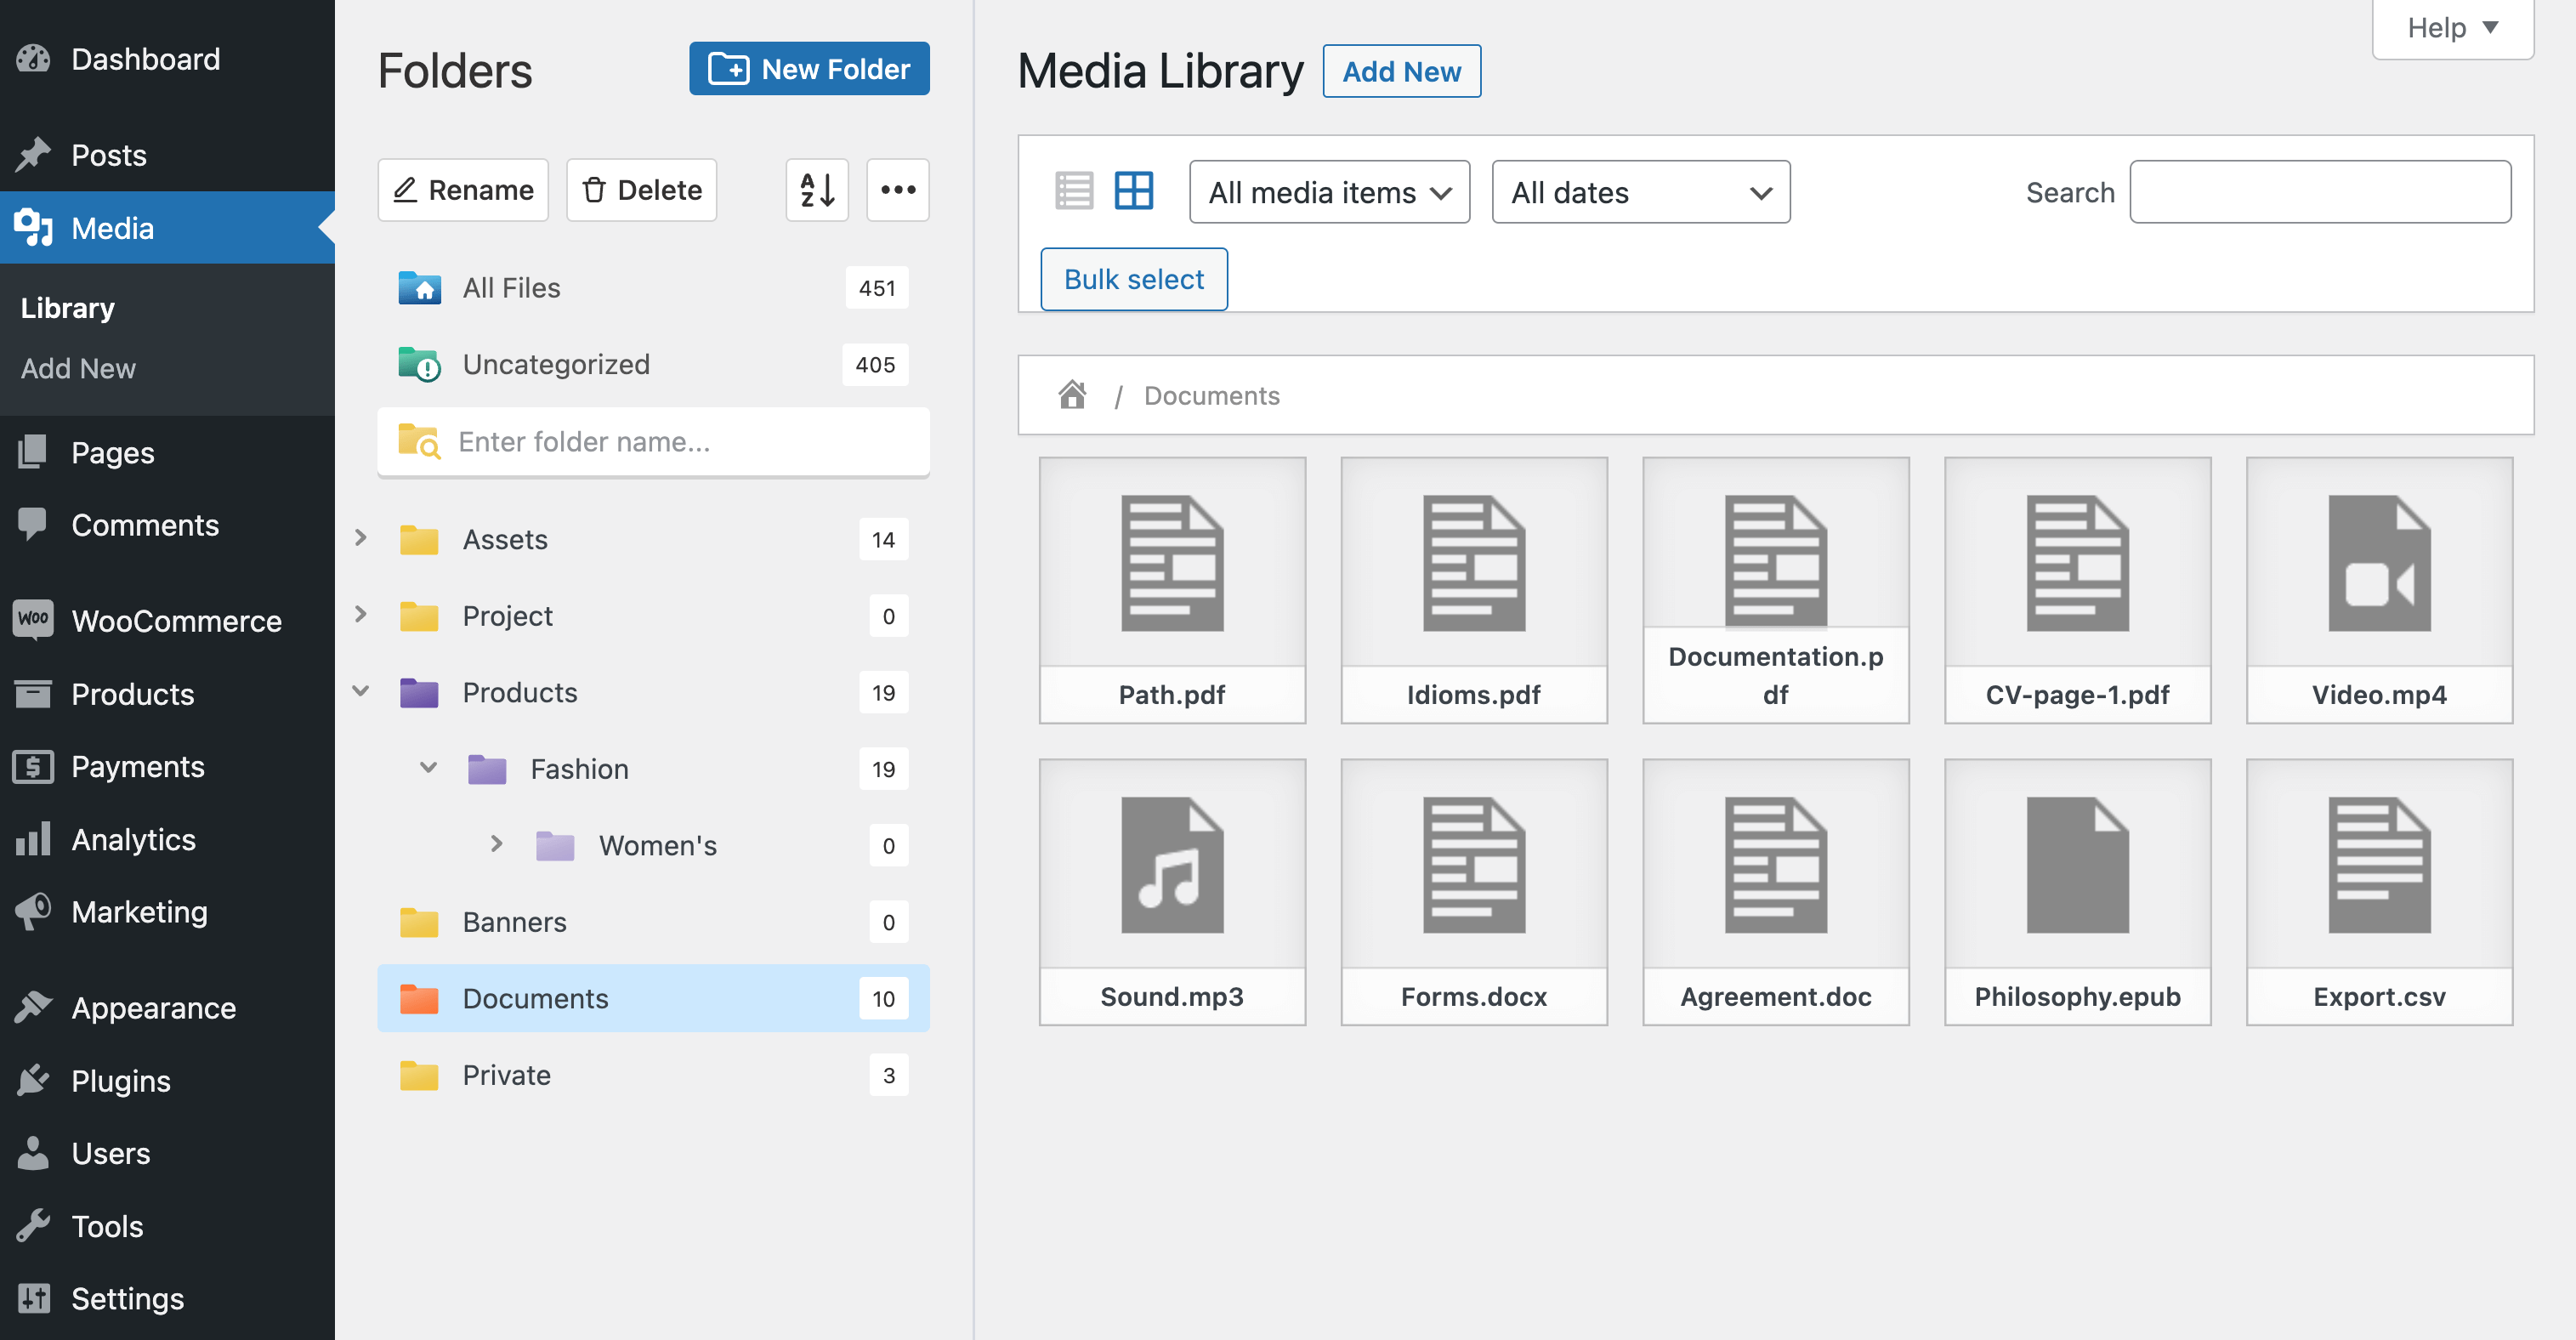Viewport: 2576px width, 1340px height.
Task: Open the Help dropdown tab
Action: point(2452,28)
